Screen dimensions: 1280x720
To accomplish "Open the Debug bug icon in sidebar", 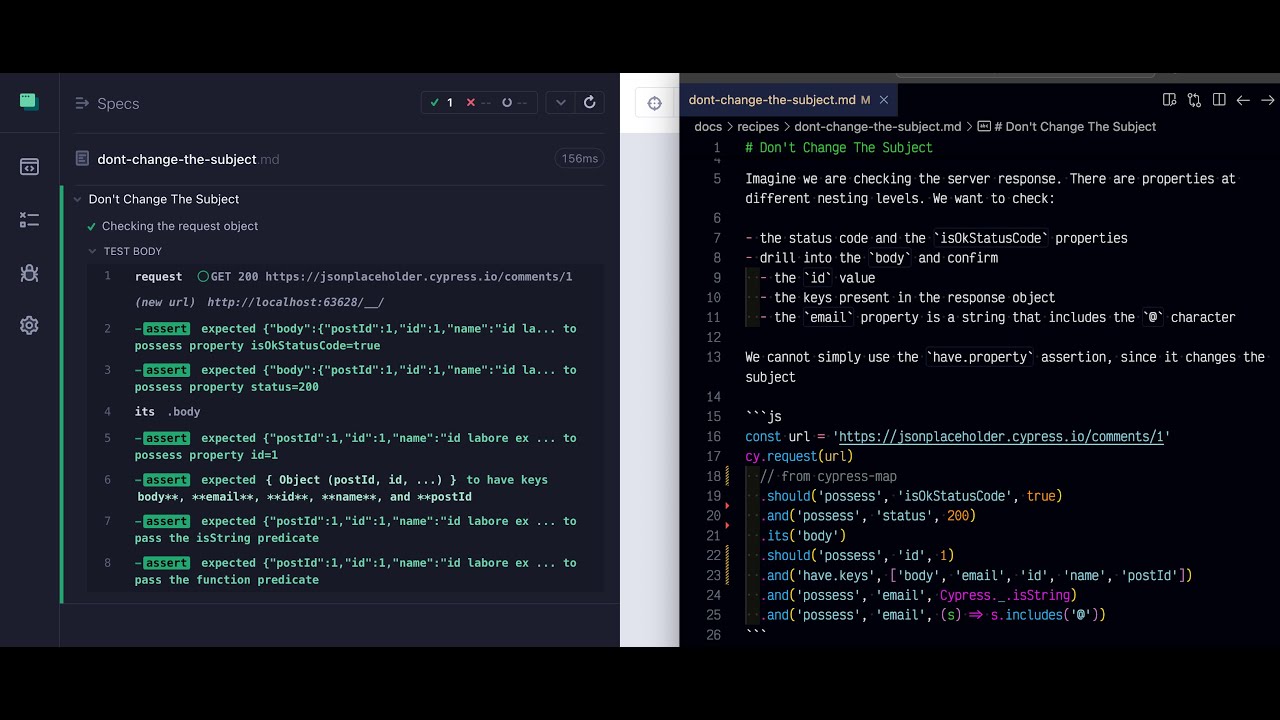I will coord(29,273).
